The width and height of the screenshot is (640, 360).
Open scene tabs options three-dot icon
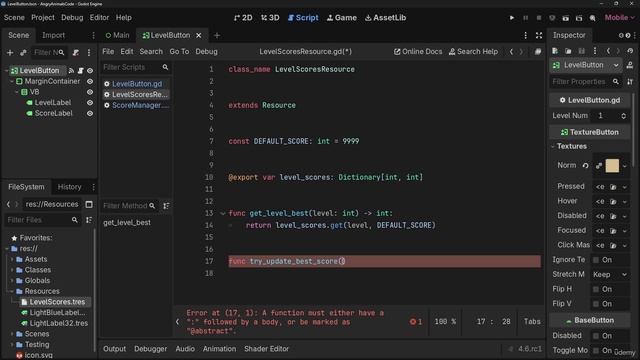(525, 36)
